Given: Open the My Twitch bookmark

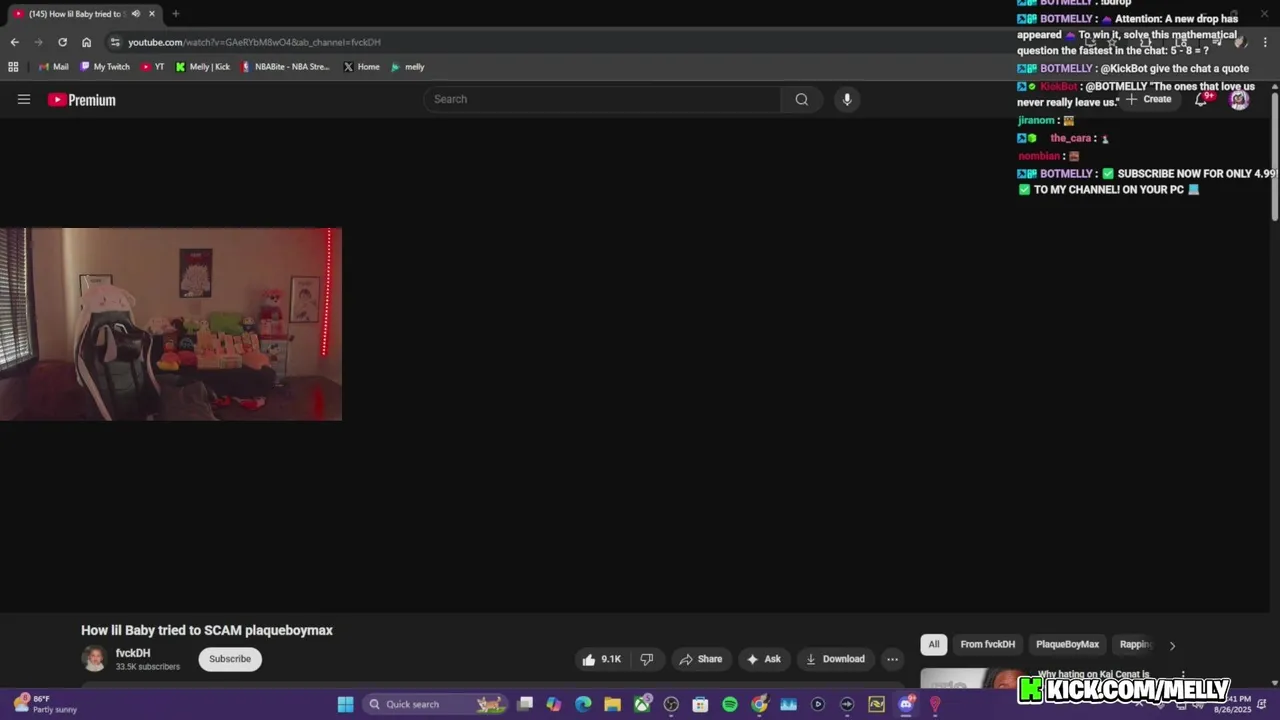Looking at the screenshot, I should tap(104, 67).
